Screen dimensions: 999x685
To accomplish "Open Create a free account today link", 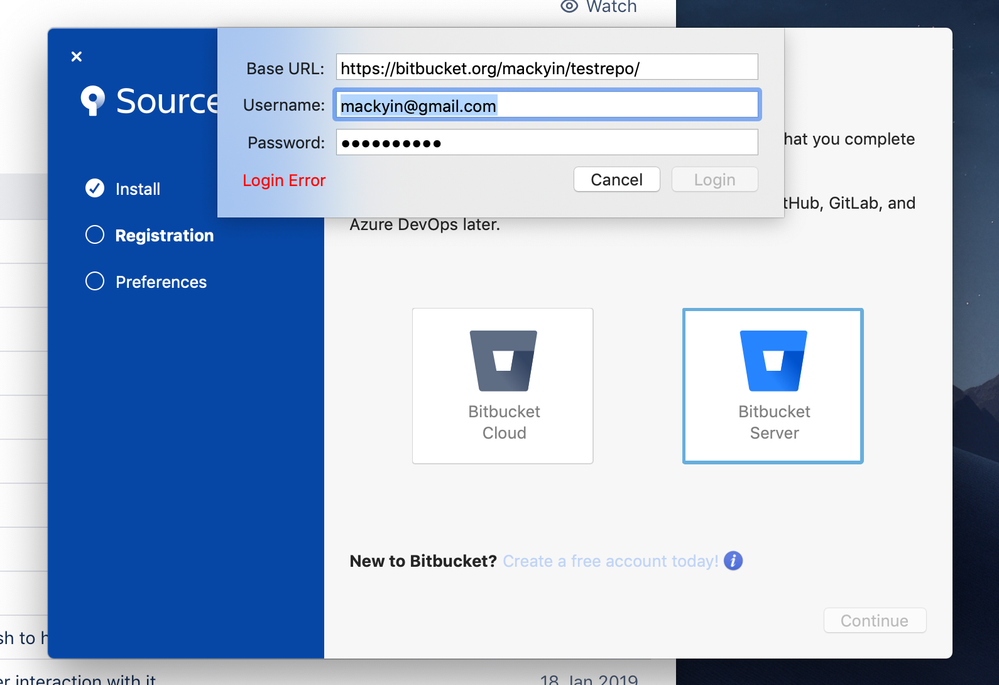I will (610, 561).
